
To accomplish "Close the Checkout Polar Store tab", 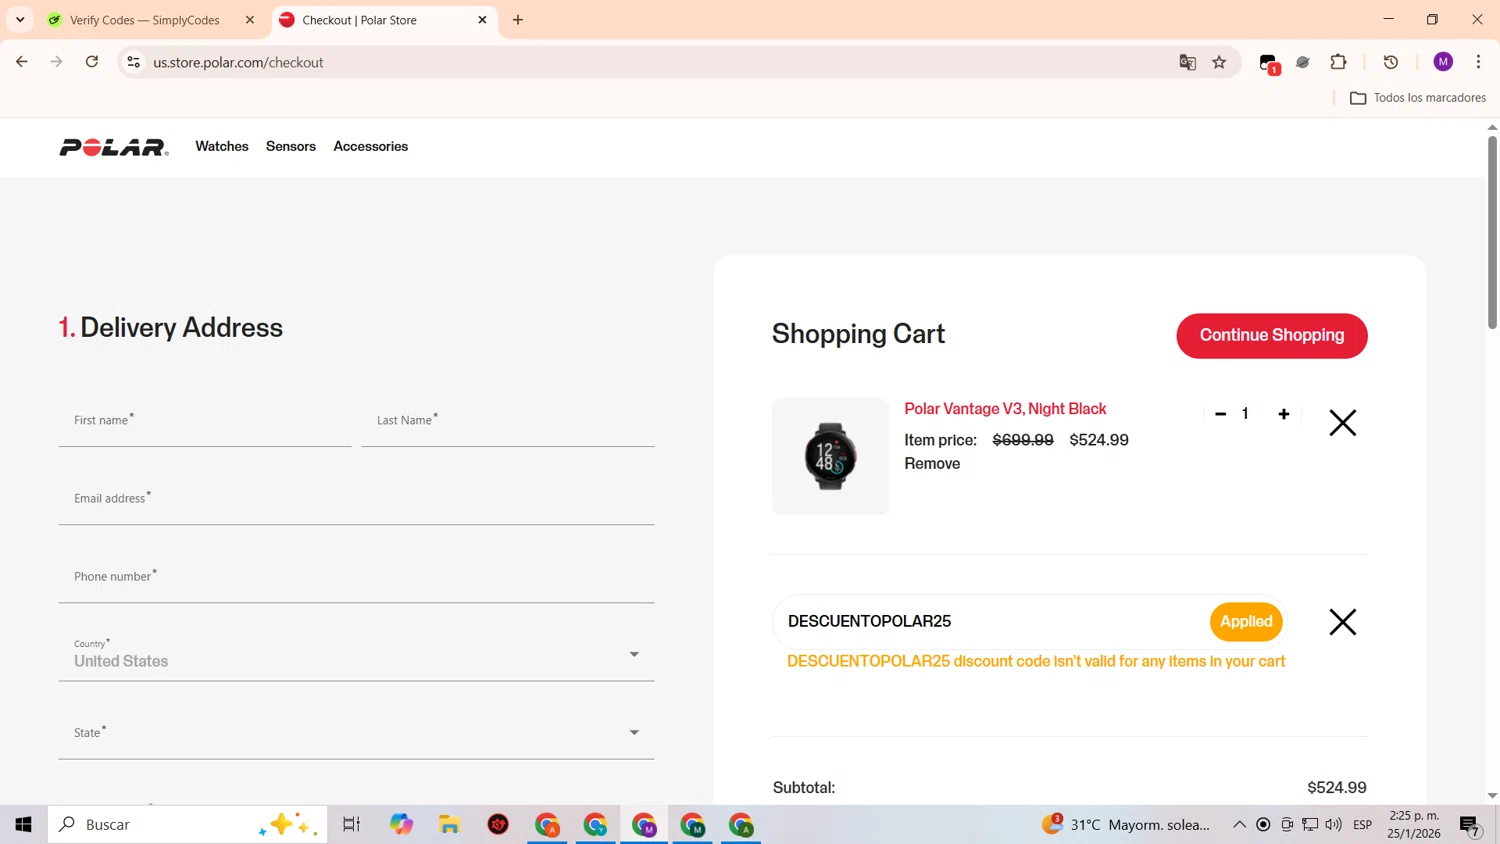I will [482, 20].
